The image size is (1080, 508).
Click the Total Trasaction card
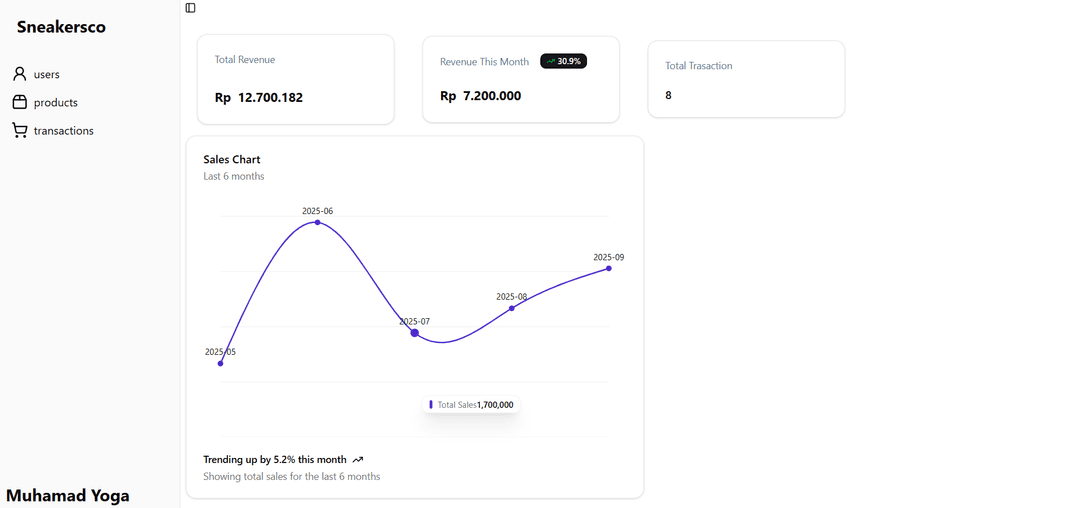746,80
